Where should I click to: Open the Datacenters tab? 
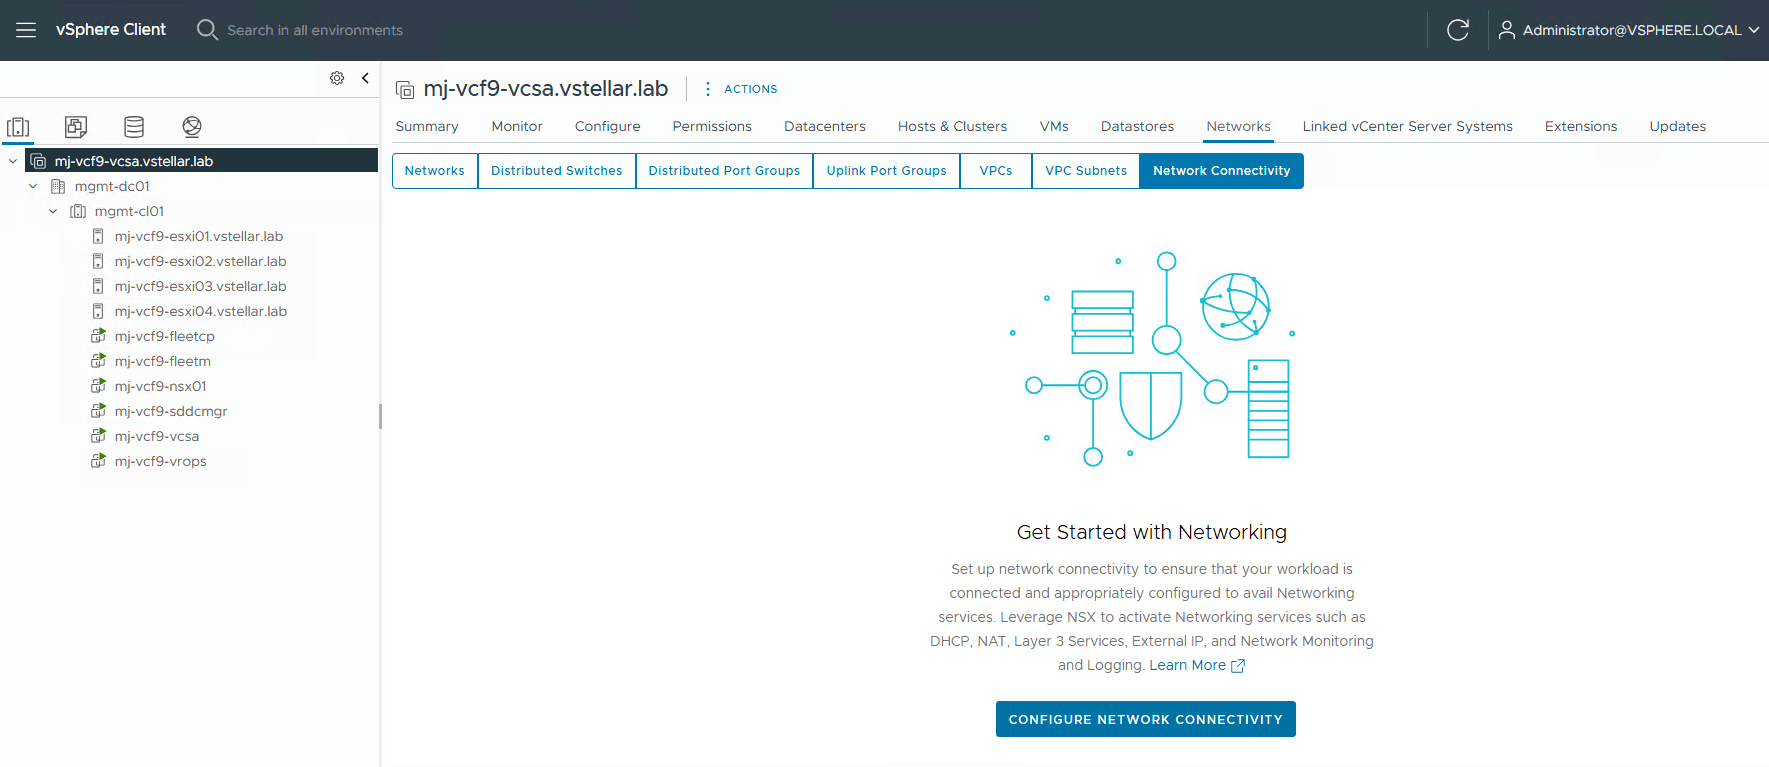pos(825,126)
